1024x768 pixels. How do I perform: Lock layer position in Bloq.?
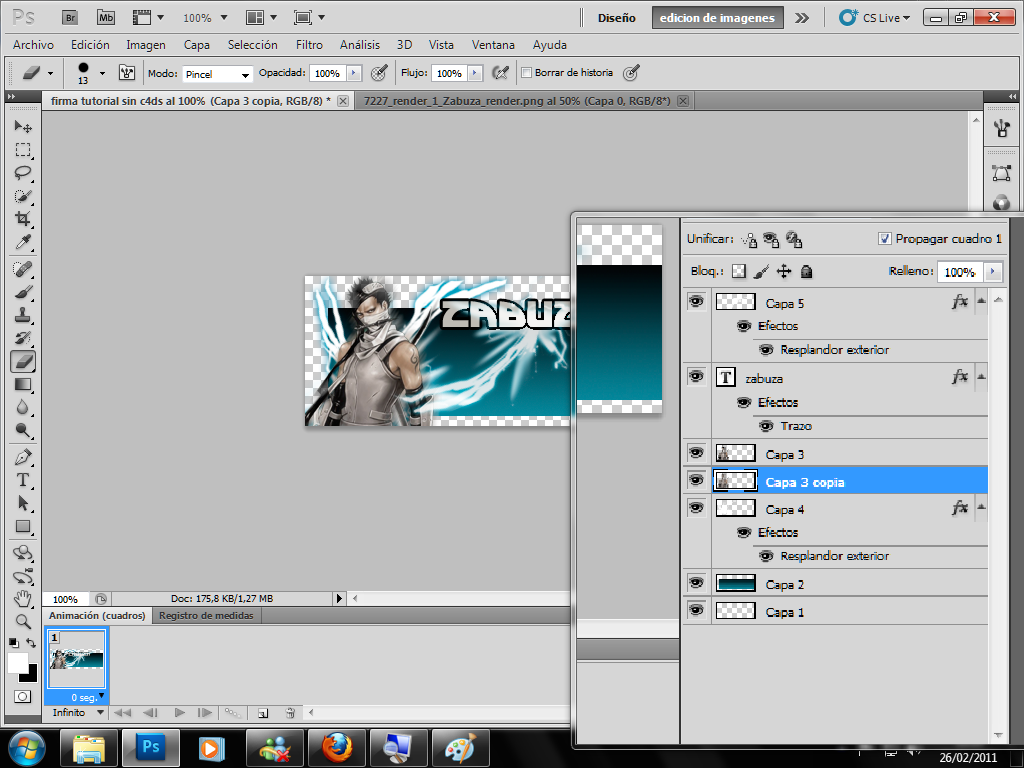point(784,271)
